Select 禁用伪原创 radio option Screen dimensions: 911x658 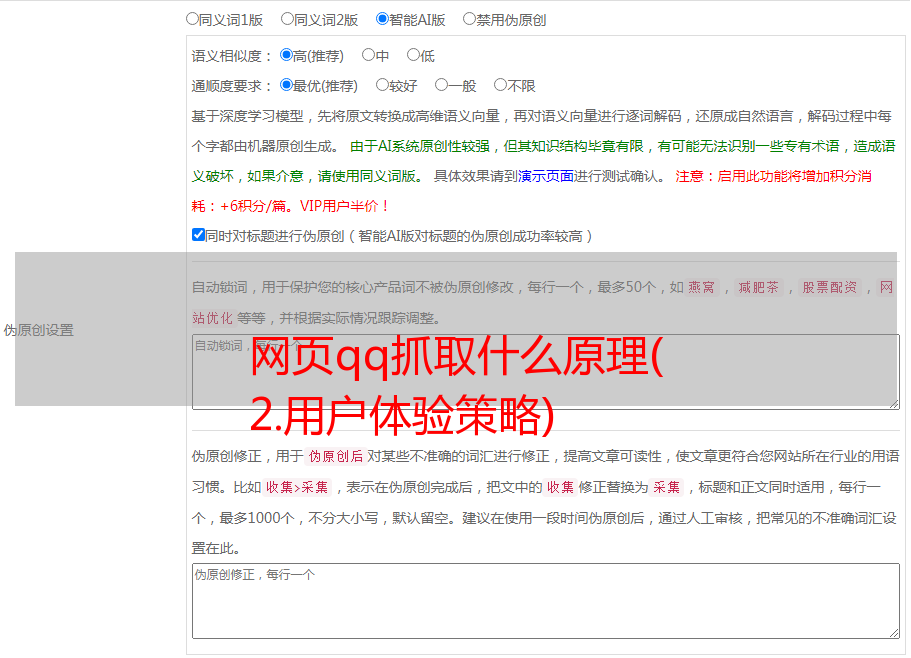[469, 19]
